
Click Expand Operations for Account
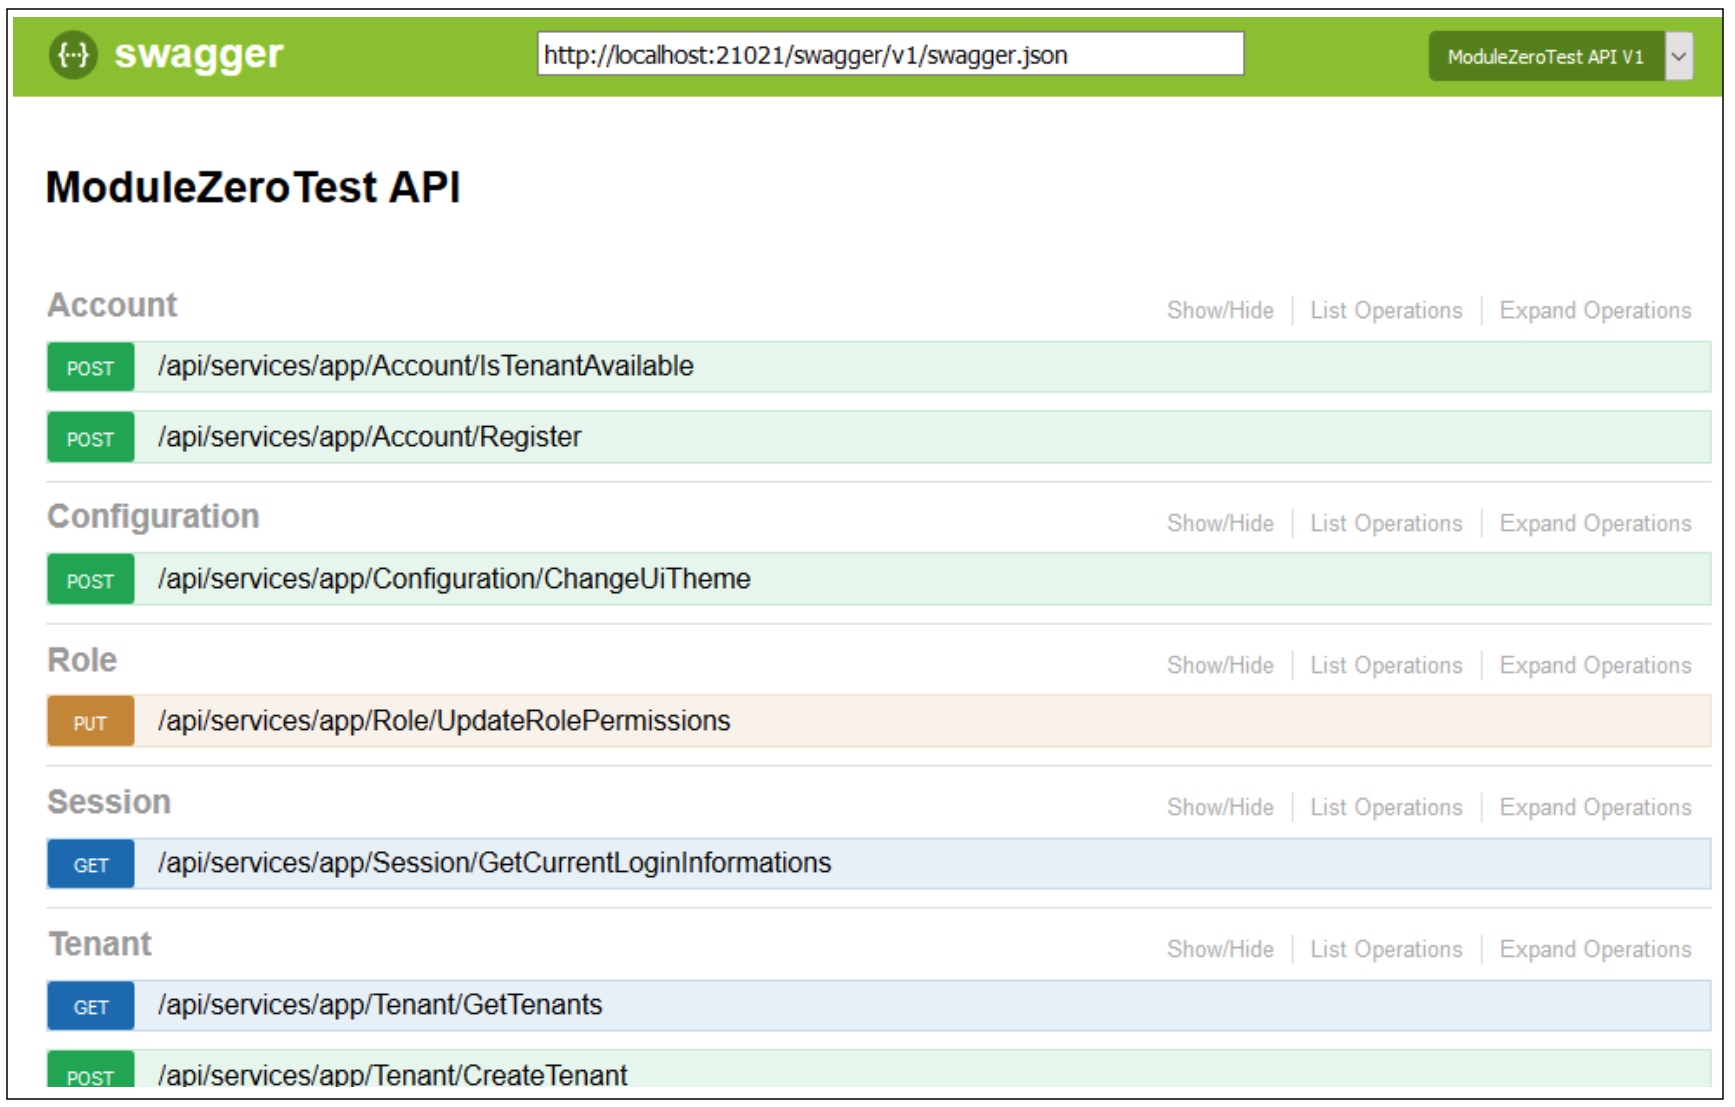pyautogui.click(x=1595, y=311)
